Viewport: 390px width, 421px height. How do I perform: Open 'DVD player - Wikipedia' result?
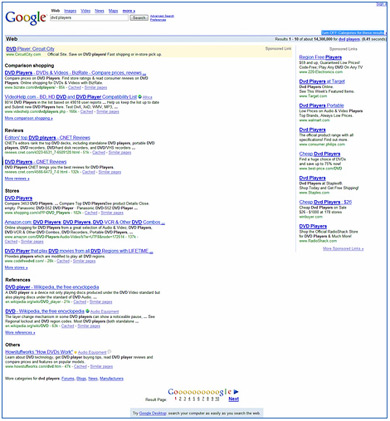tap(52, 287)
